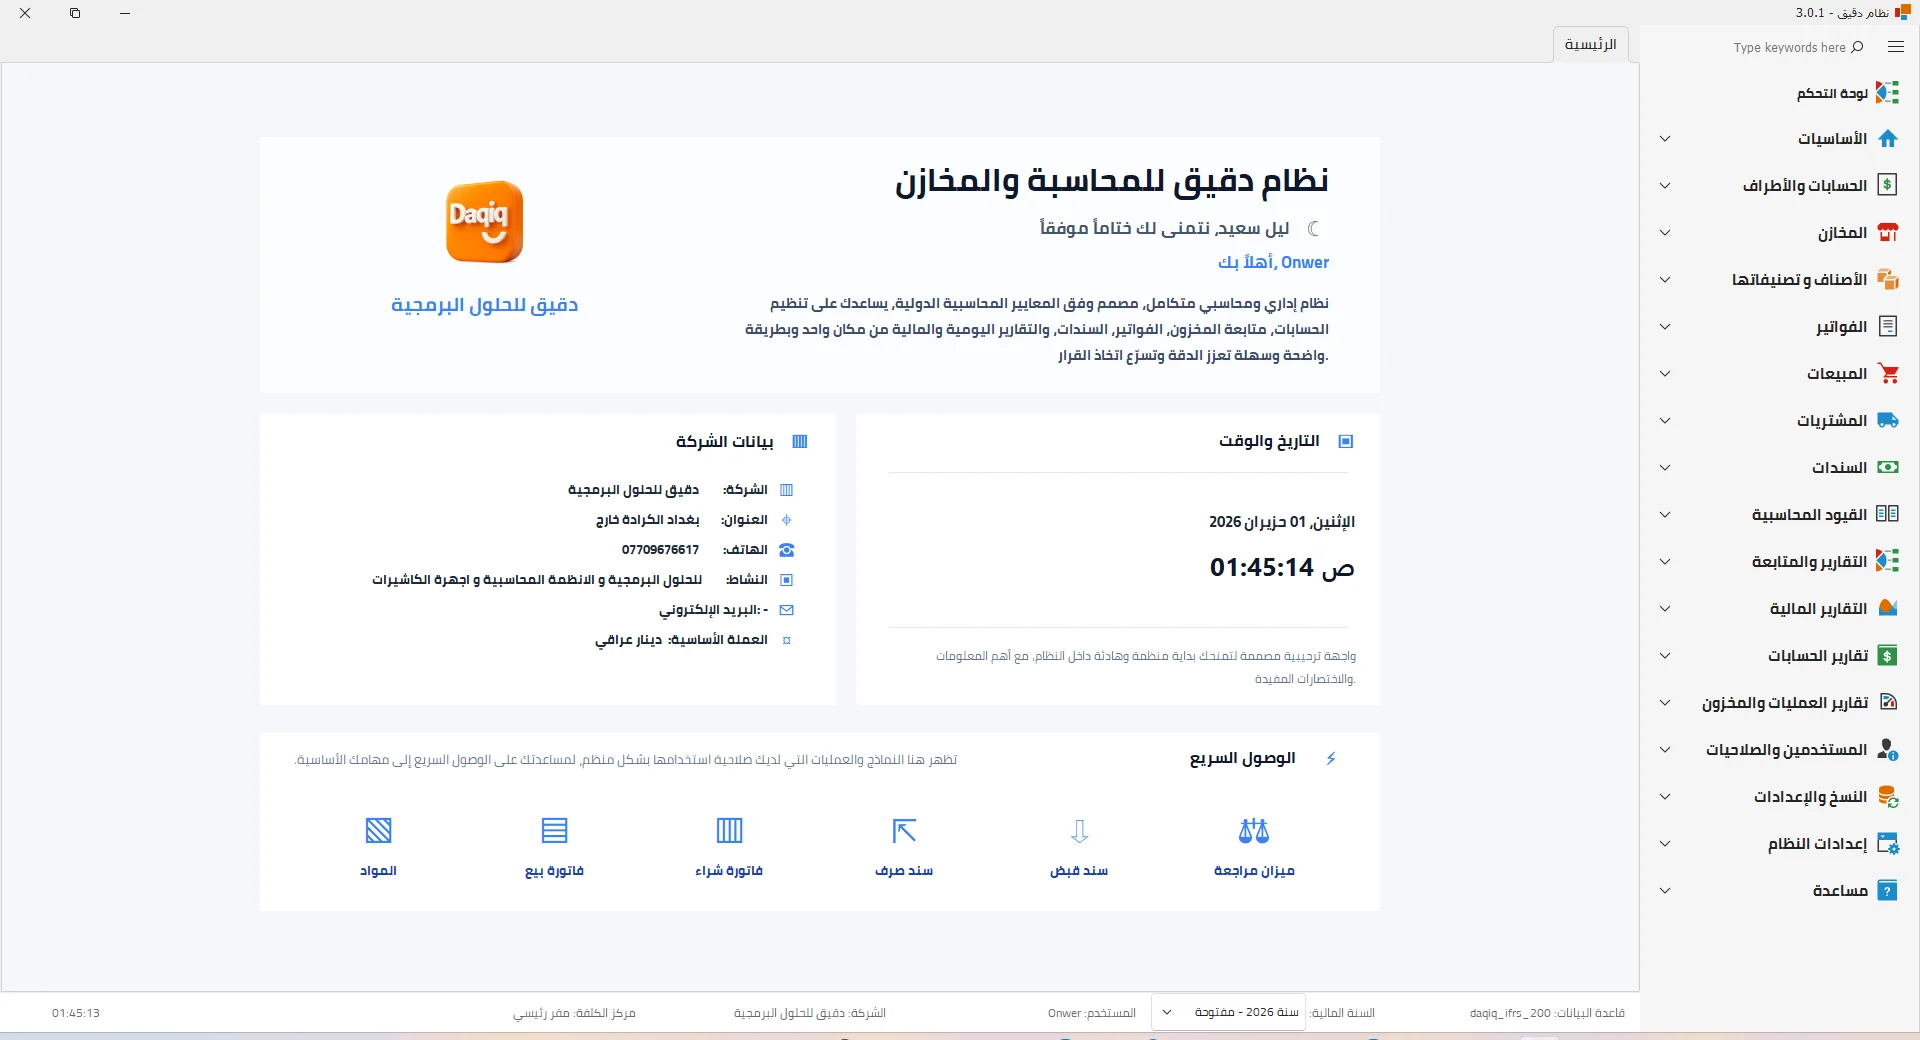Image resolution: width=1920 pixels, height=1040 pixels.
Task: Click the فاتورة بيع label
Action: click(x=554, y=871)
